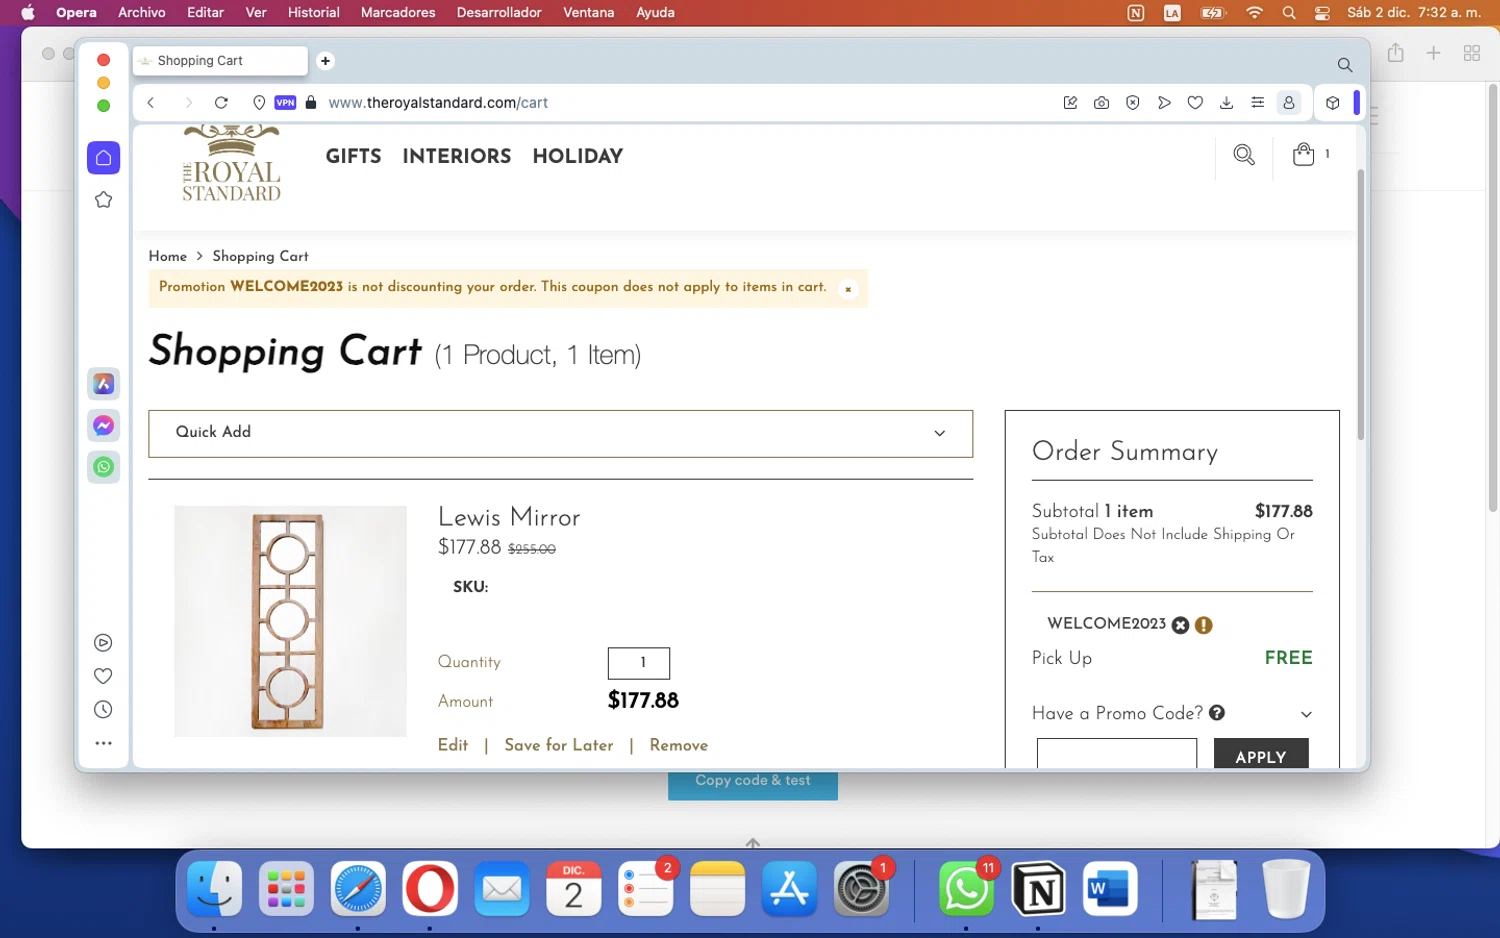Open the INTERIORS menu
1500x938 pixels.
(456, 156)
